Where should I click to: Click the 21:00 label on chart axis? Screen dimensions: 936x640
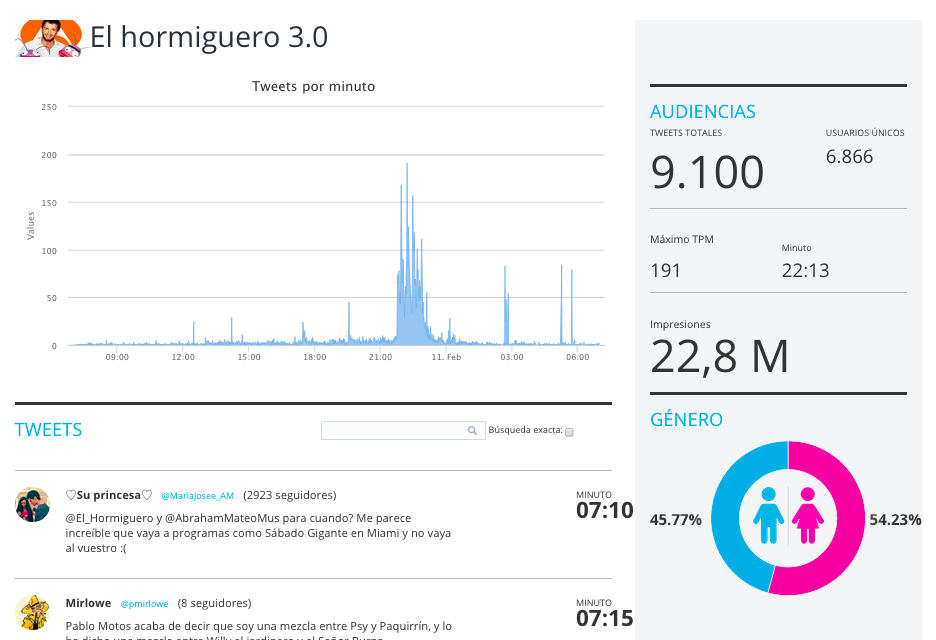coord(380,357)
